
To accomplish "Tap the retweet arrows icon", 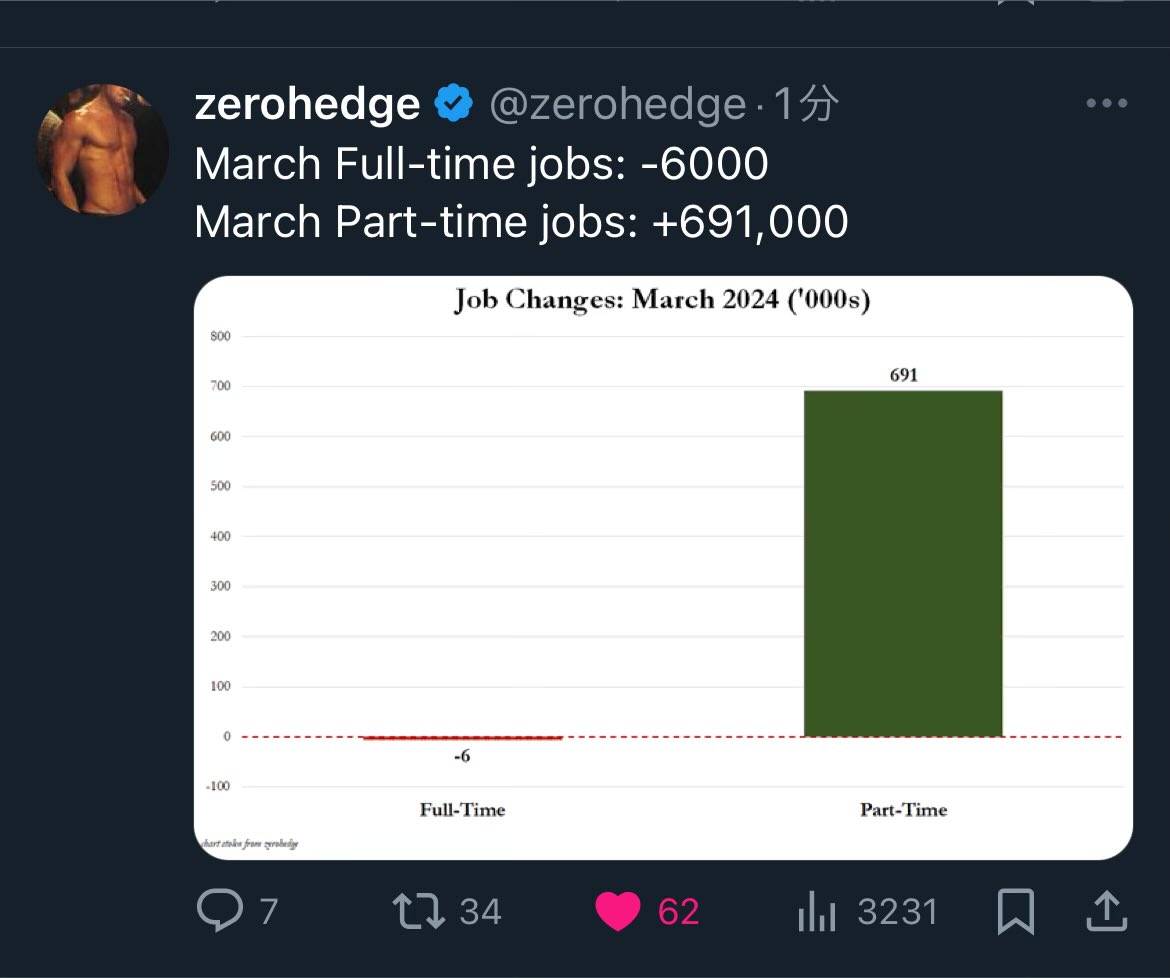I will pos(419,911).
